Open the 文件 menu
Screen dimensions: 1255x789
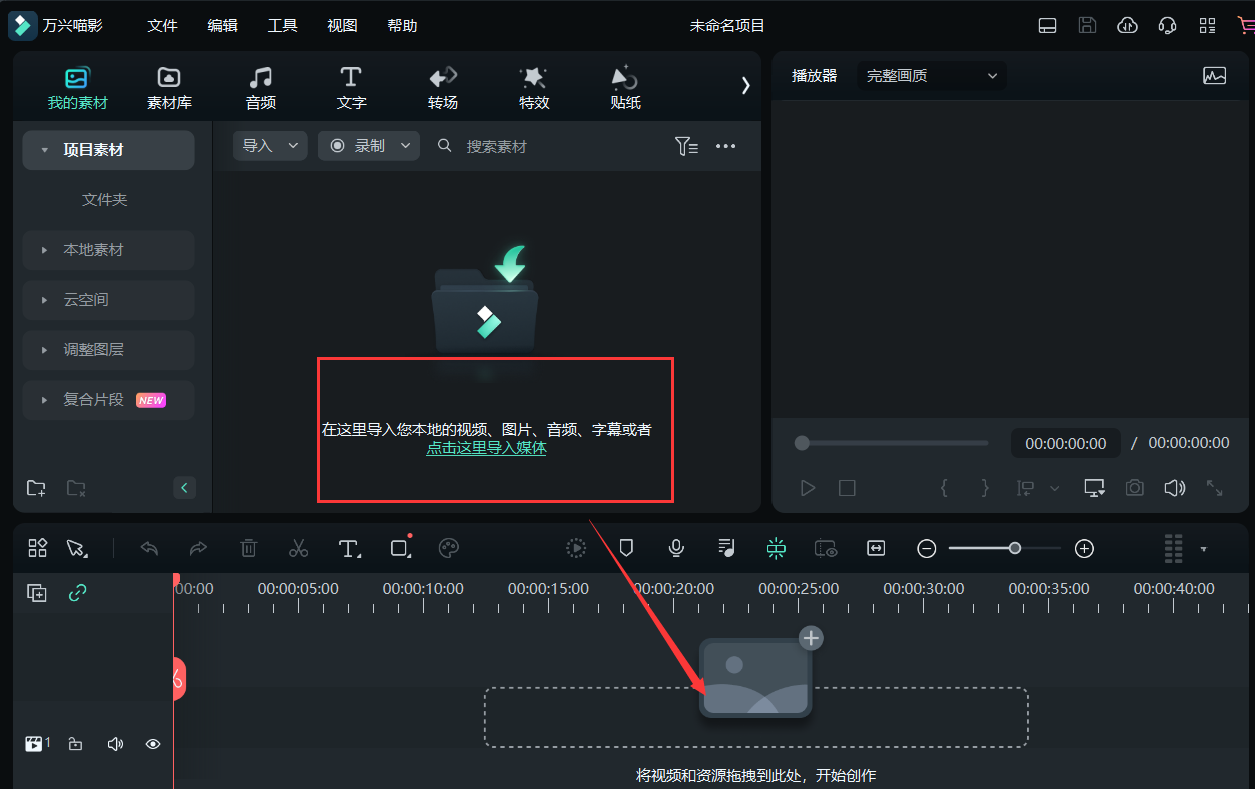[x=162, y=26]
